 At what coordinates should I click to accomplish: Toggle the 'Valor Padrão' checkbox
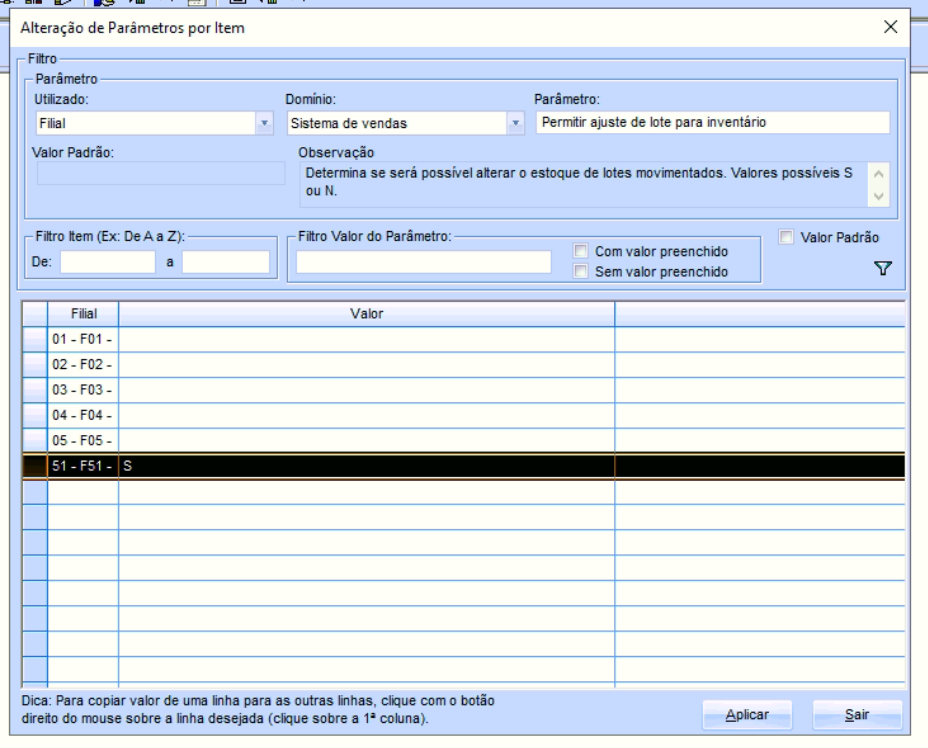(x=786, y=236)
